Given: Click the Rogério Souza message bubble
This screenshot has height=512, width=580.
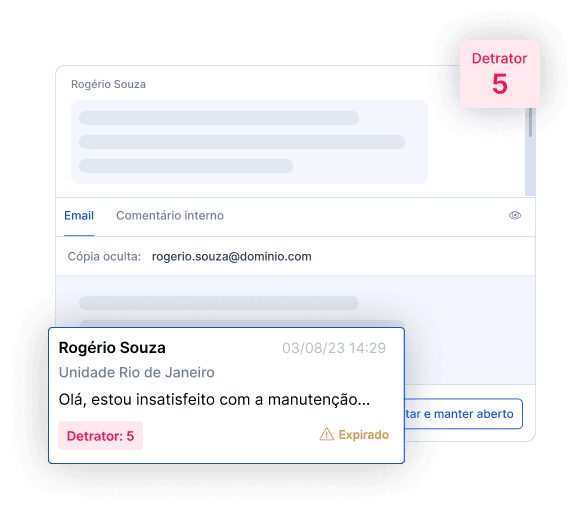Looking at the screenshot, I should [249, 142].
